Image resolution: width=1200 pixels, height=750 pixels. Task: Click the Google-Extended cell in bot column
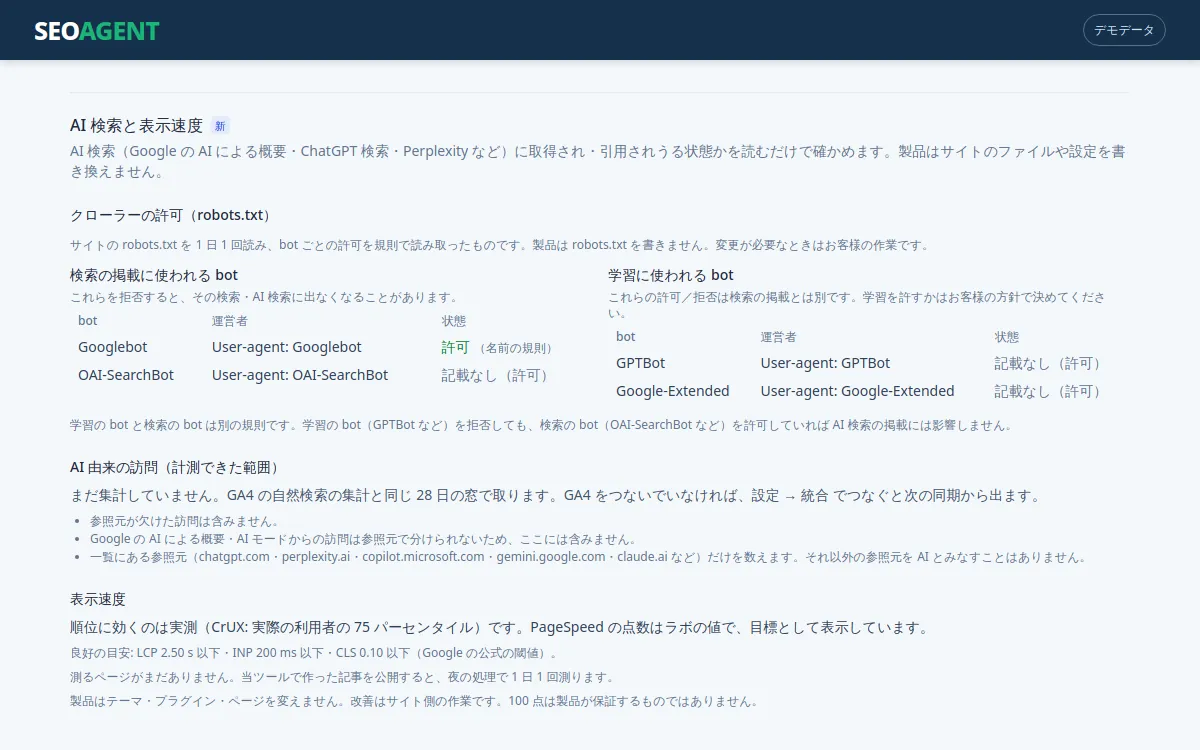(x=673, y=391)
